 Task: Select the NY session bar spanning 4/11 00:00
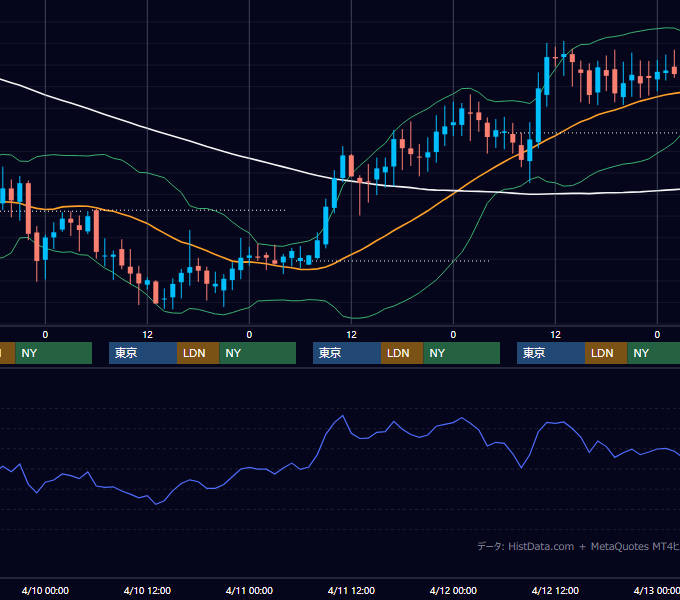click(258, 353)
